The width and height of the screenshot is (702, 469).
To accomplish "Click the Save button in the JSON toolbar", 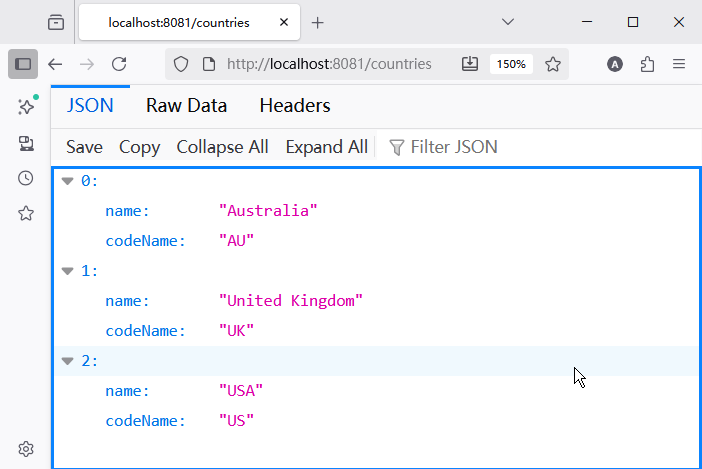I will 84,147.
